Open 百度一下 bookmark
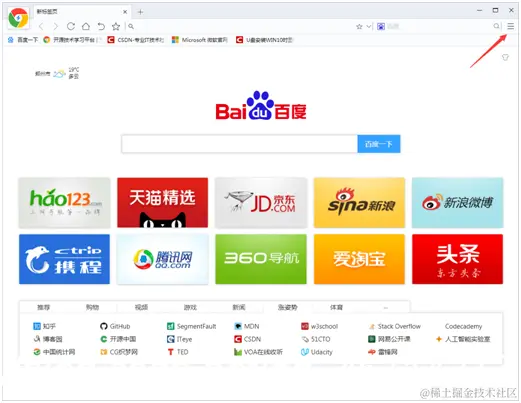Image resolution: width=521 pixels, height=403 pixels. tap(23, 40)
